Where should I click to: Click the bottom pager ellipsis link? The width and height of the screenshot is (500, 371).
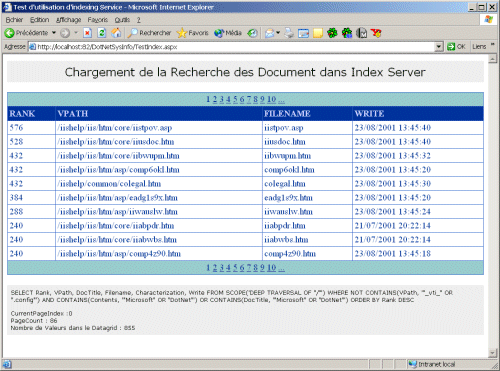282,268
